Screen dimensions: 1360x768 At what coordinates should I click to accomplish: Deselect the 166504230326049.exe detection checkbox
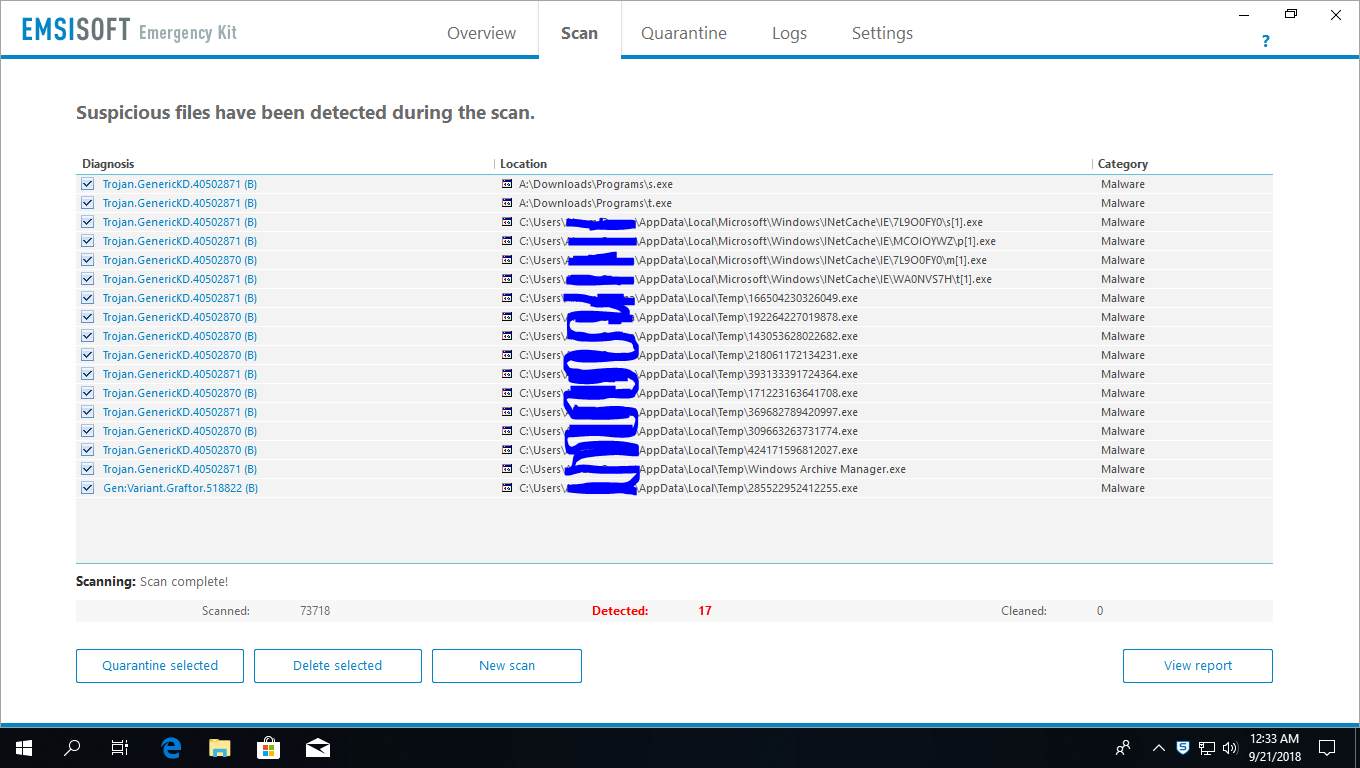click(88, 298)
